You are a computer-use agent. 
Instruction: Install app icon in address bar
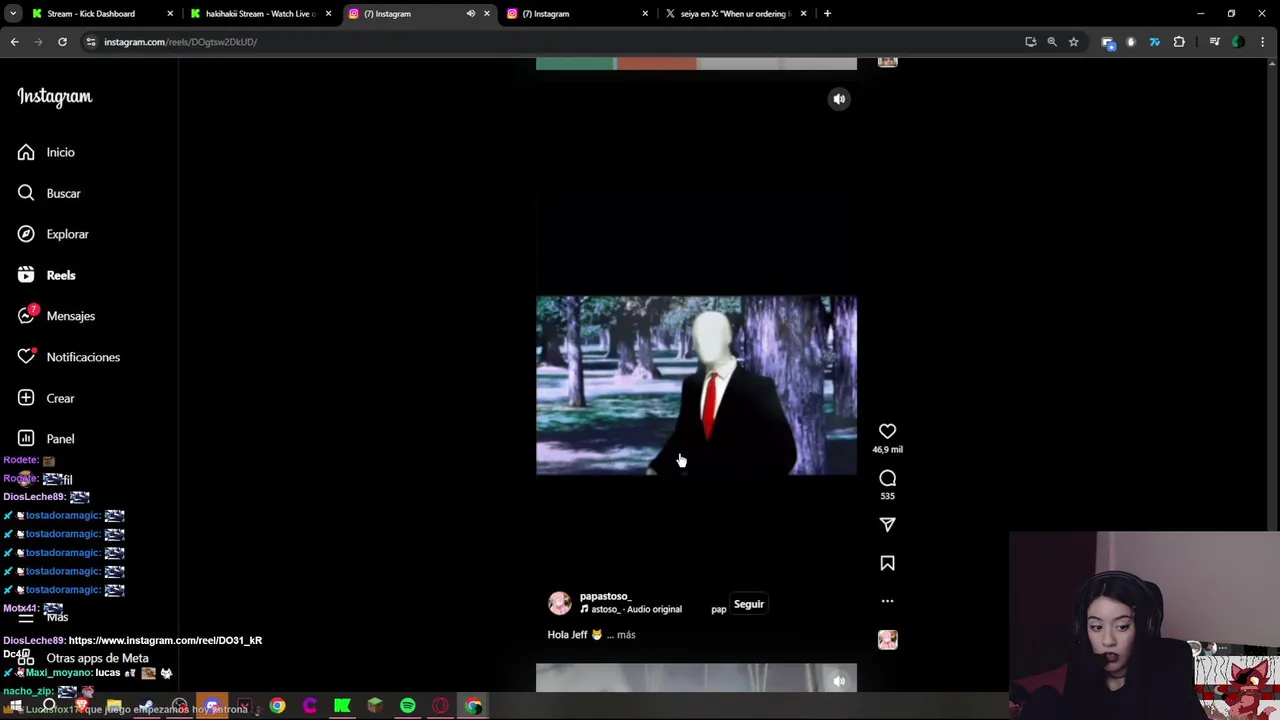tap(1030, 42)
